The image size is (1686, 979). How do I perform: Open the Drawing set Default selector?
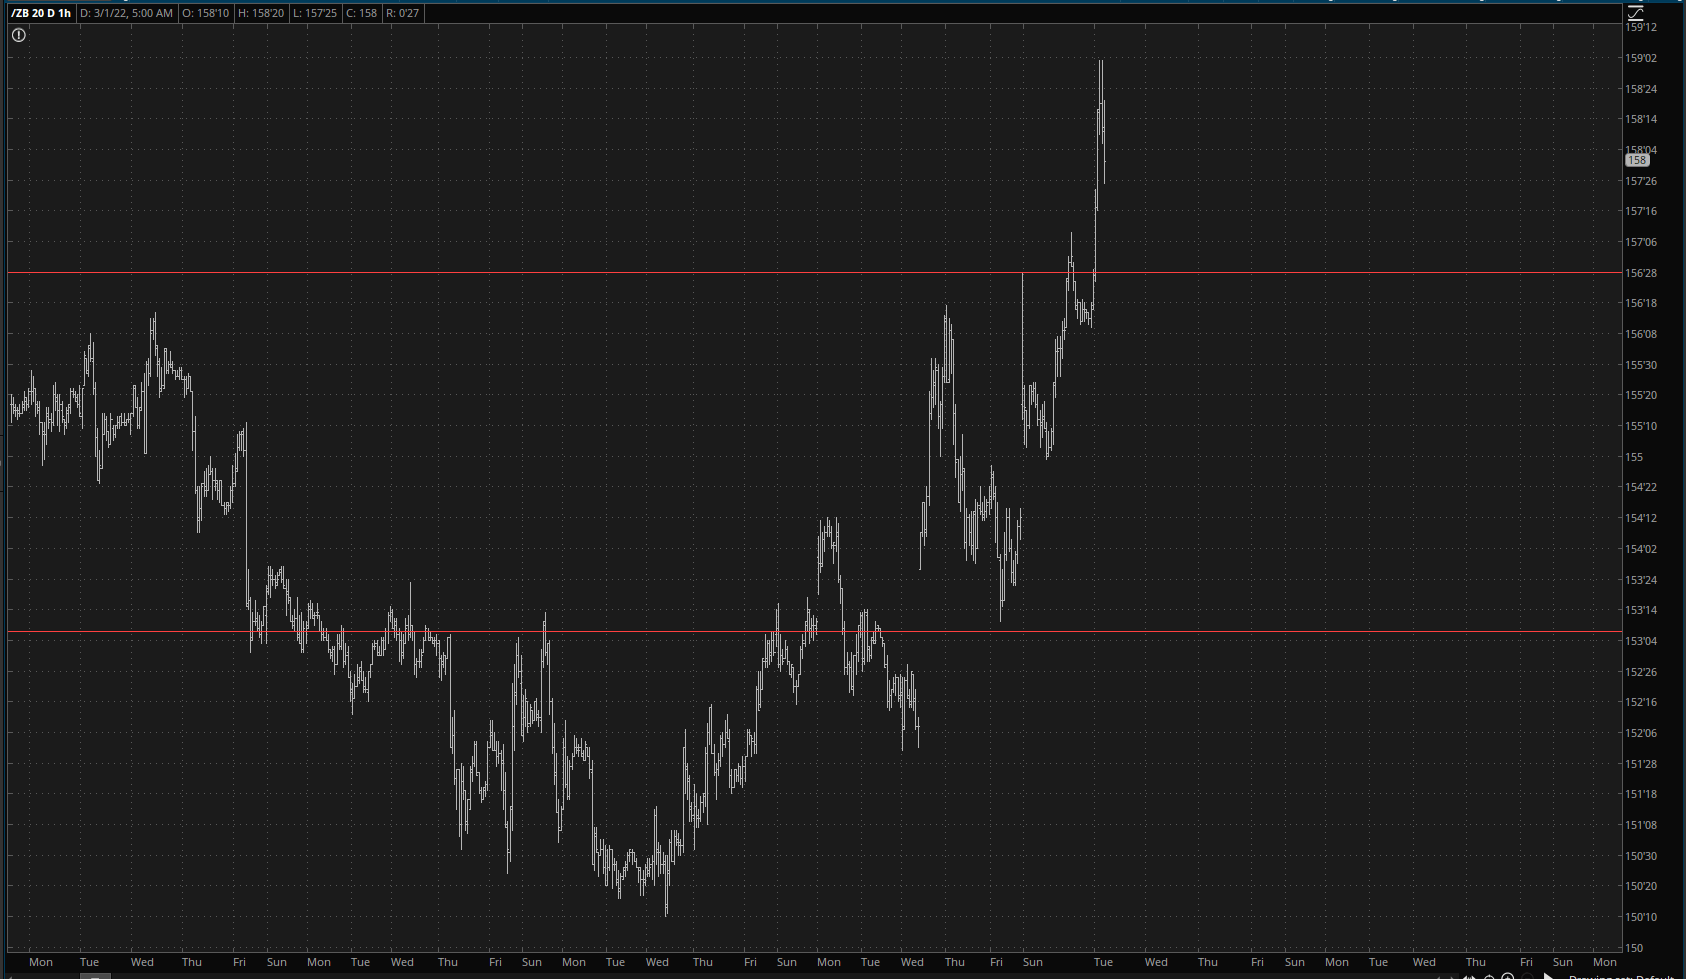pyautogui.click(x=1620, y=976)
